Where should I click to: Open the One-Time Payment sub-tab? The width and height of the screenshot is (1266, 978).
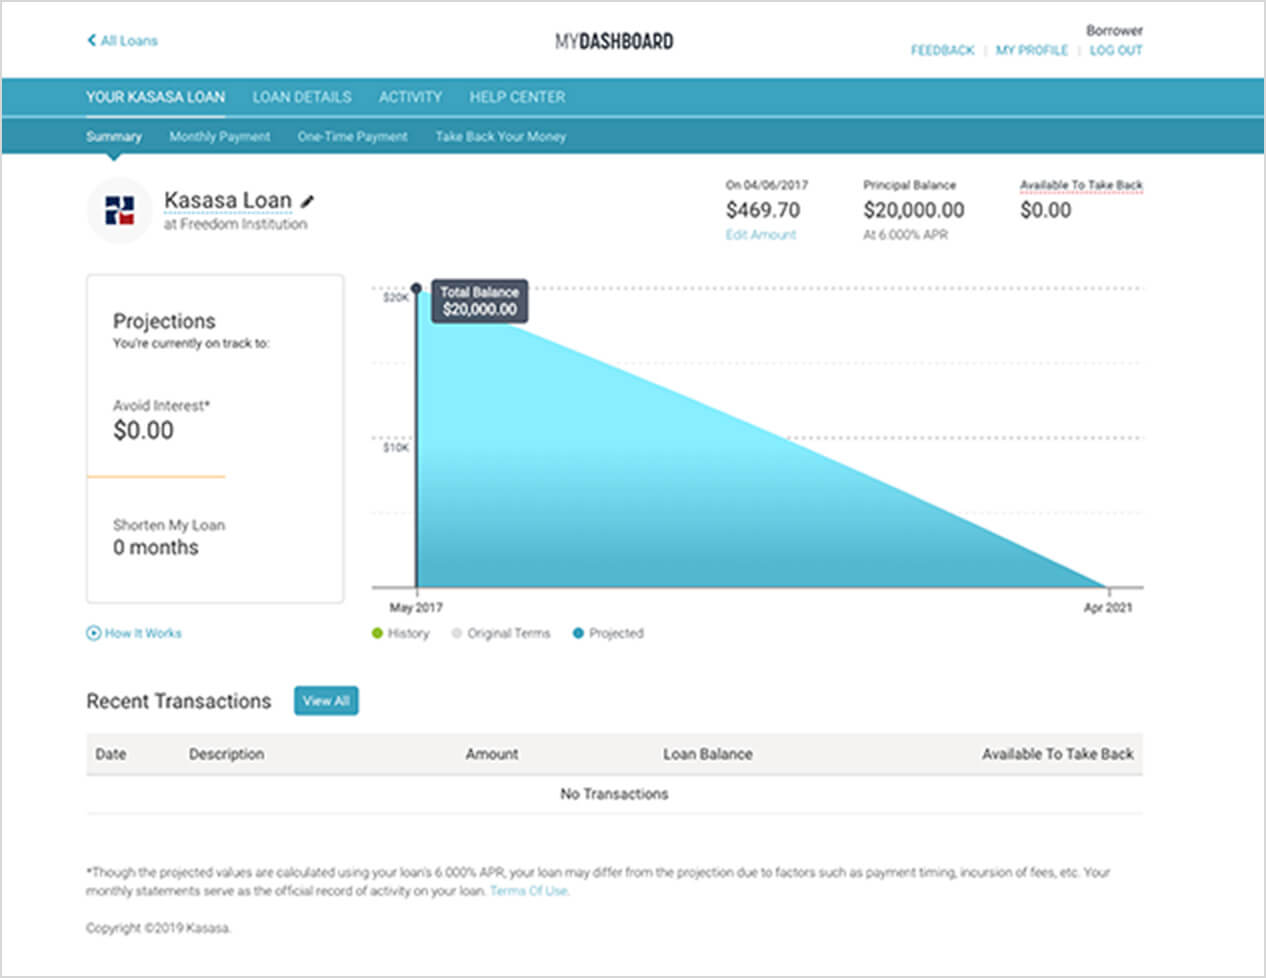point(352,136)
